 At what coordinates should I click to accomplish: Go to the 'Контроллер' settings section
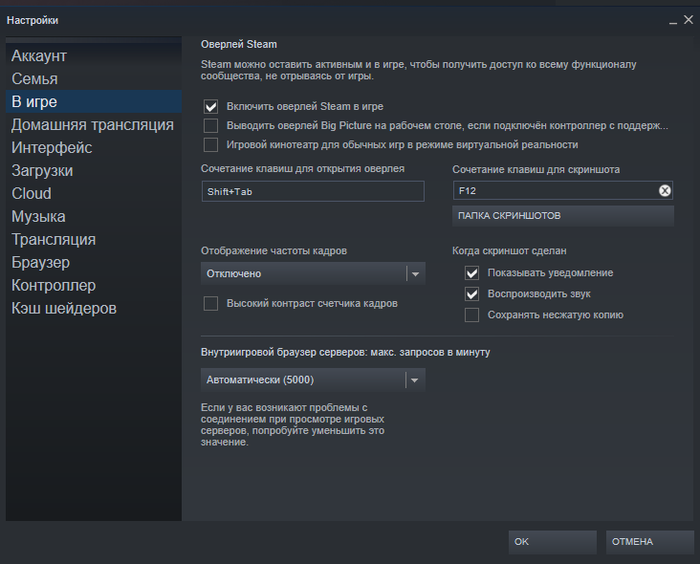[54, 286]
